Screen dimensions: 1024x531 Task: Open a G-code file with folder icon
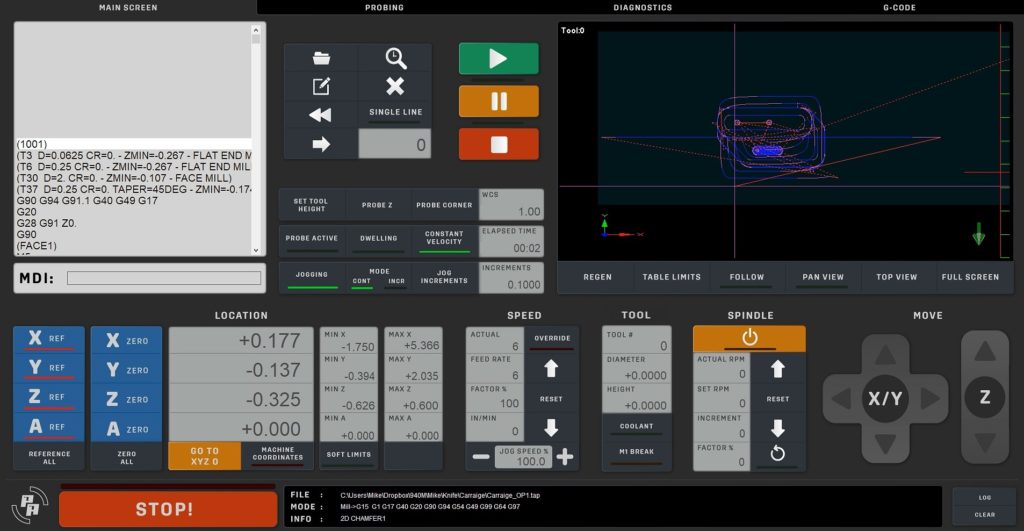coord(321,58)
